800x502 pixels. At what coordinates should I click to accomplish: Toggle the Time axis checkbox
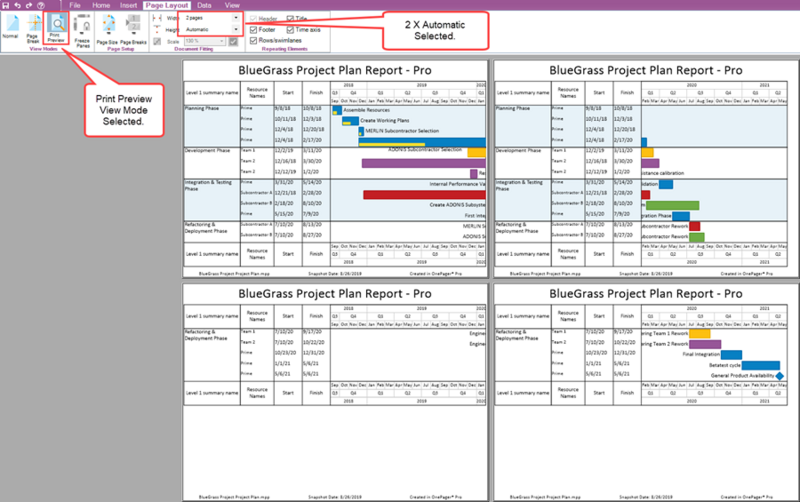290,30
